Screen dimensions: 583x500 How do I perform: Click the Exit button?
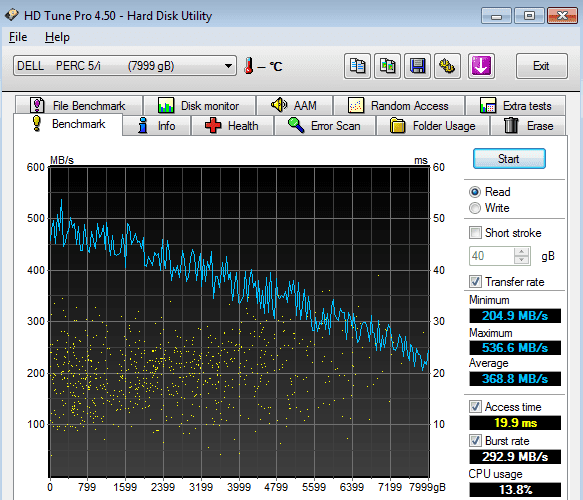541,66
